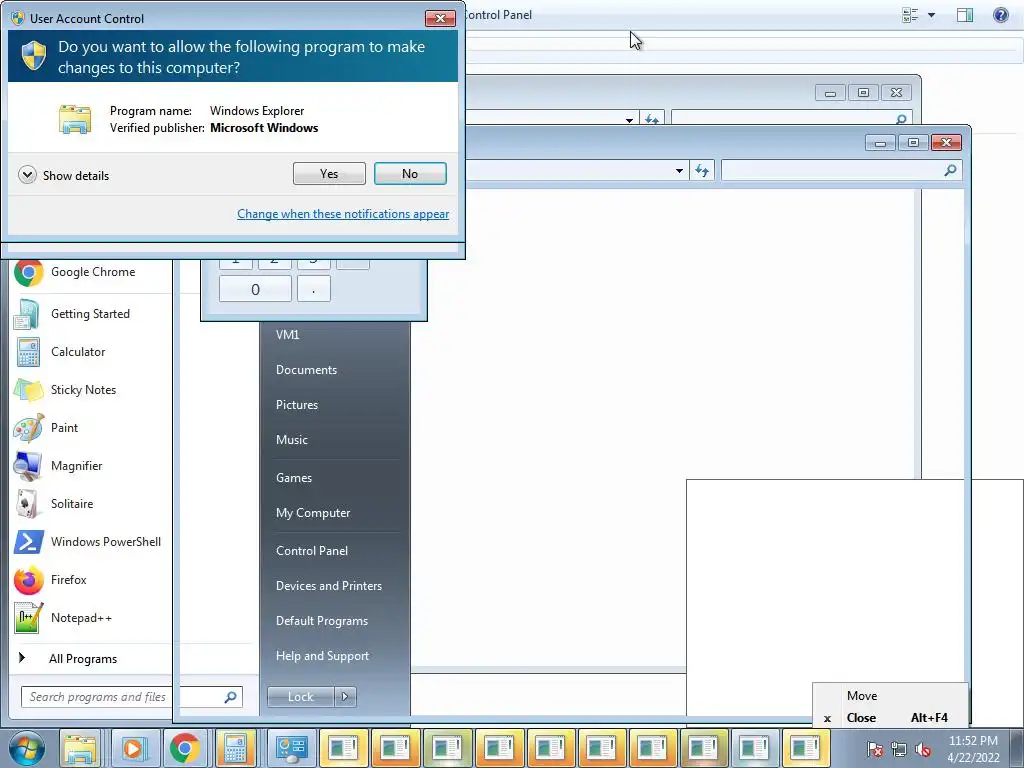Click muted volume tray icon
The height and width of the screenshot is (768, 1024).
click(x=922, y=748)
